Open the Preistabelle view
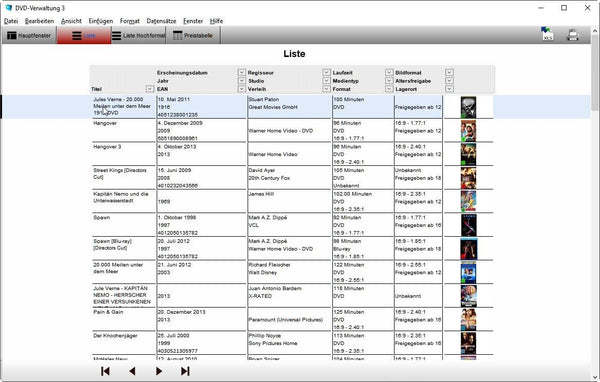The width and height of the screenshot is (600, 382). pyautogui.click(x=193, y=36)
